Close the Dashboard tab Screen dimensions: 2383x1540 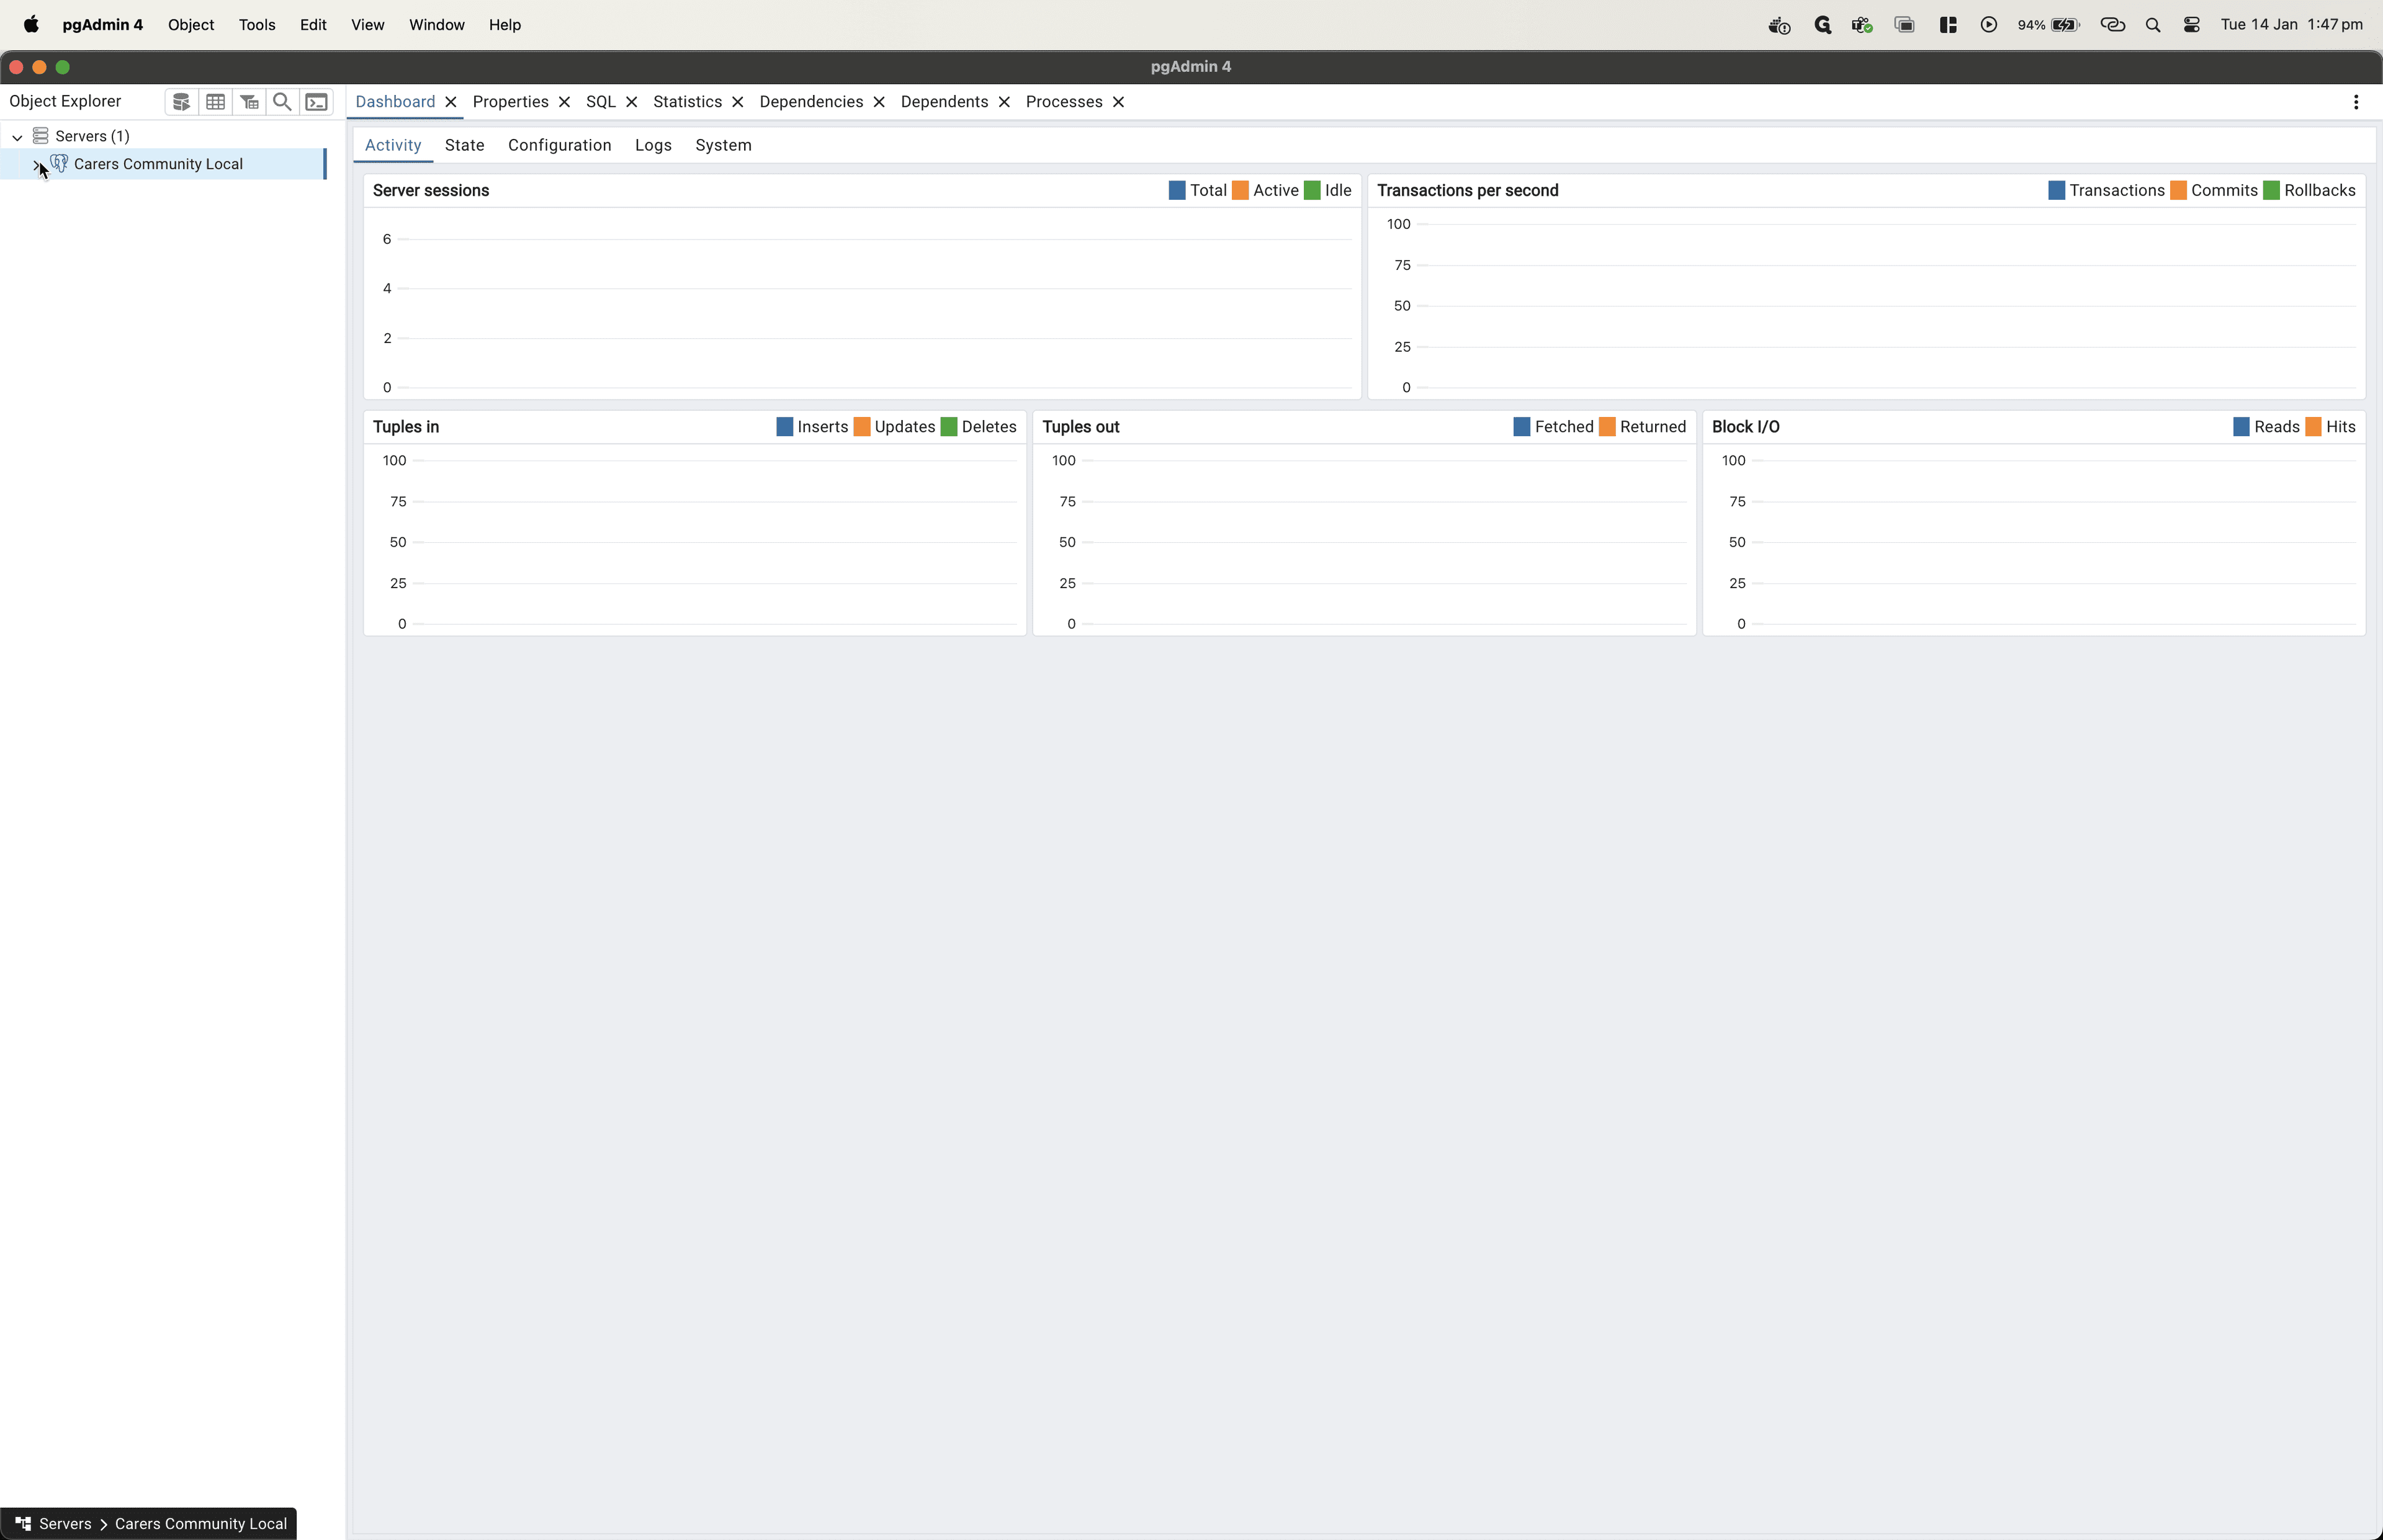pyautogui.click(x=451, y=102)
